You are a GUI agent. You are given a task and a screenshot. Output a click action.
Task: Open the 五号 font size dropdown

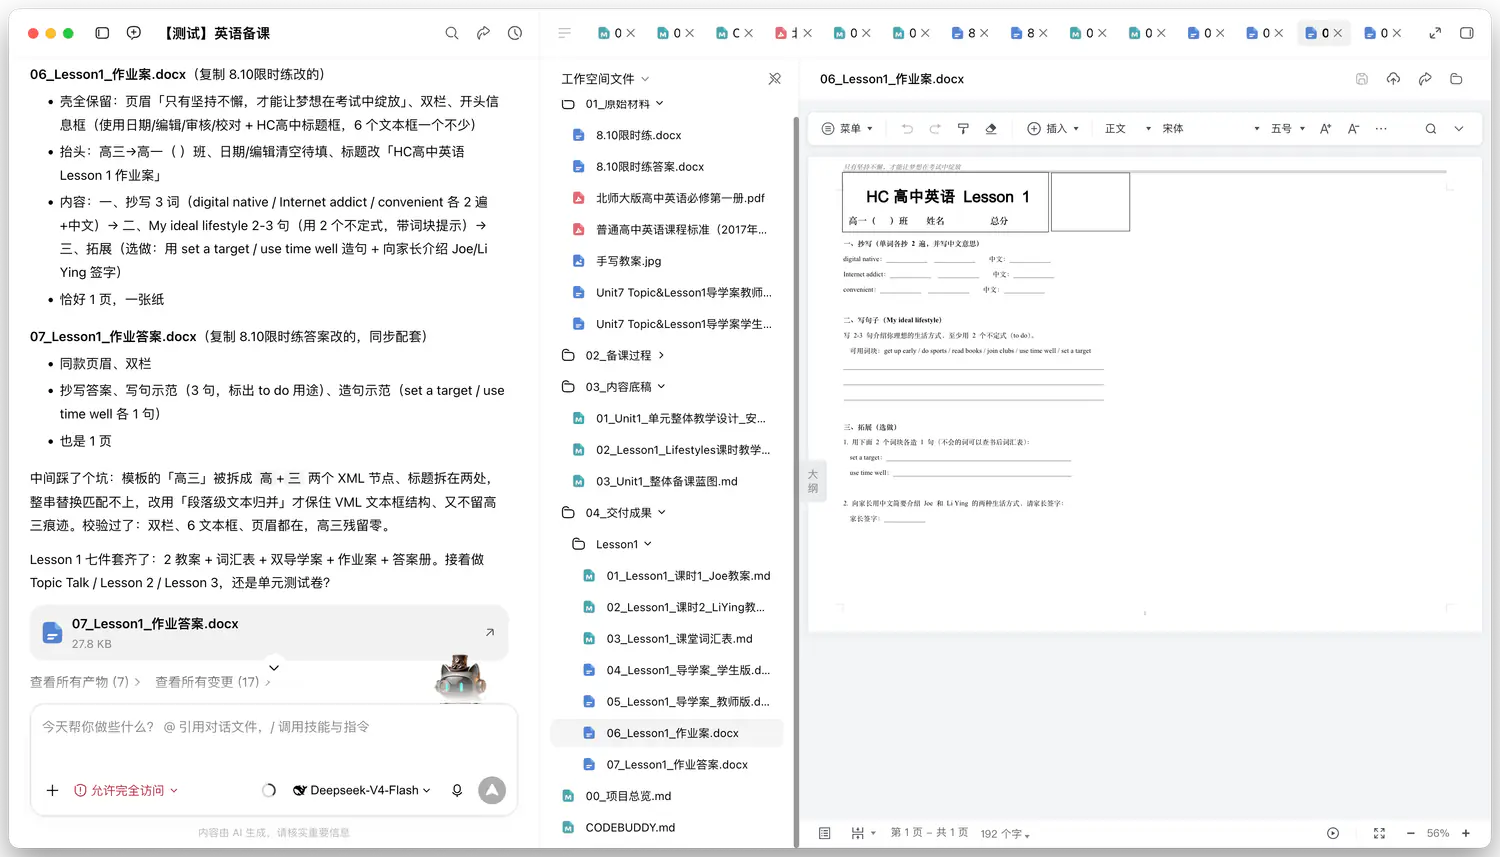pos(1288,129)
